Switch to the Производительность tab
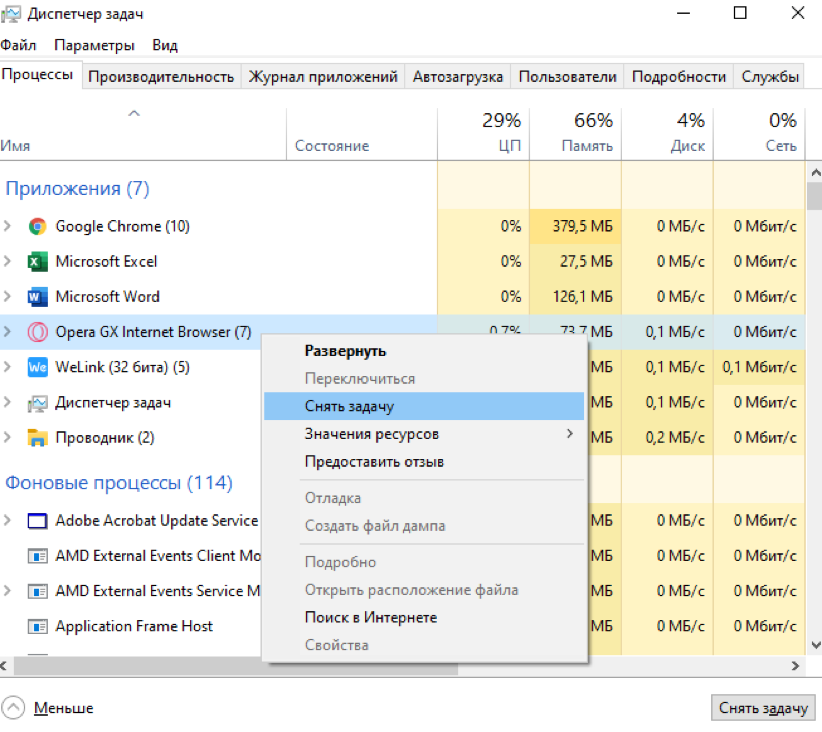The height and width of the screenshot is (732, 822). point(161,77)
